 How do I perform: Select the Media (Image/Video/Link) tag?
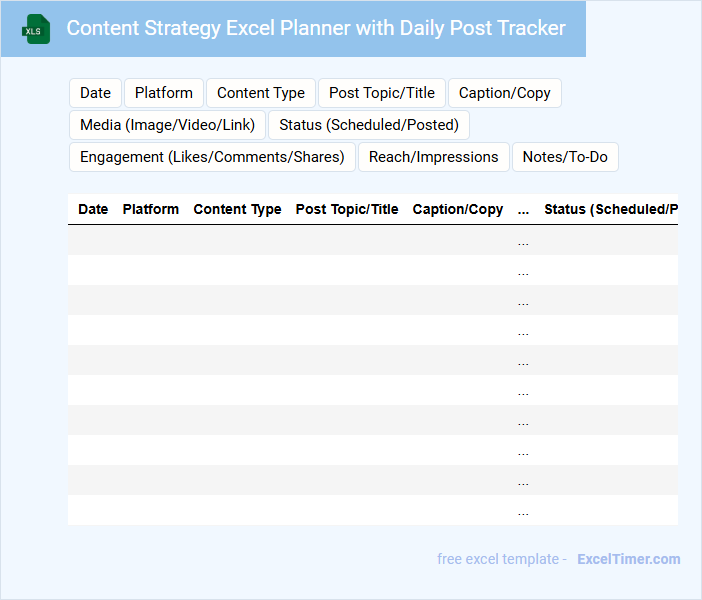167,125
